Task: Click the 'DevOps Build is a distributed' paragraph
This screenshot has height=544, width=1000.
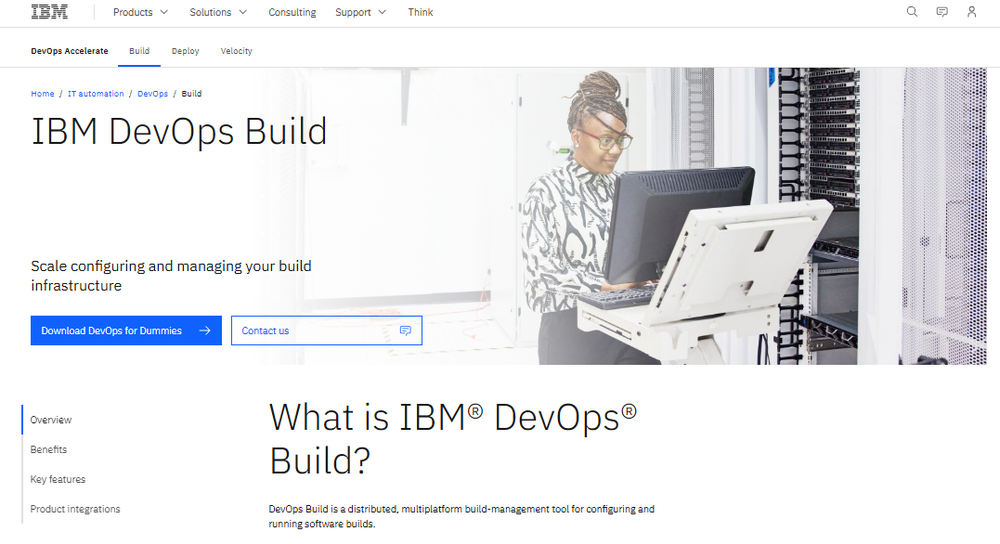Action: (461, 517)
